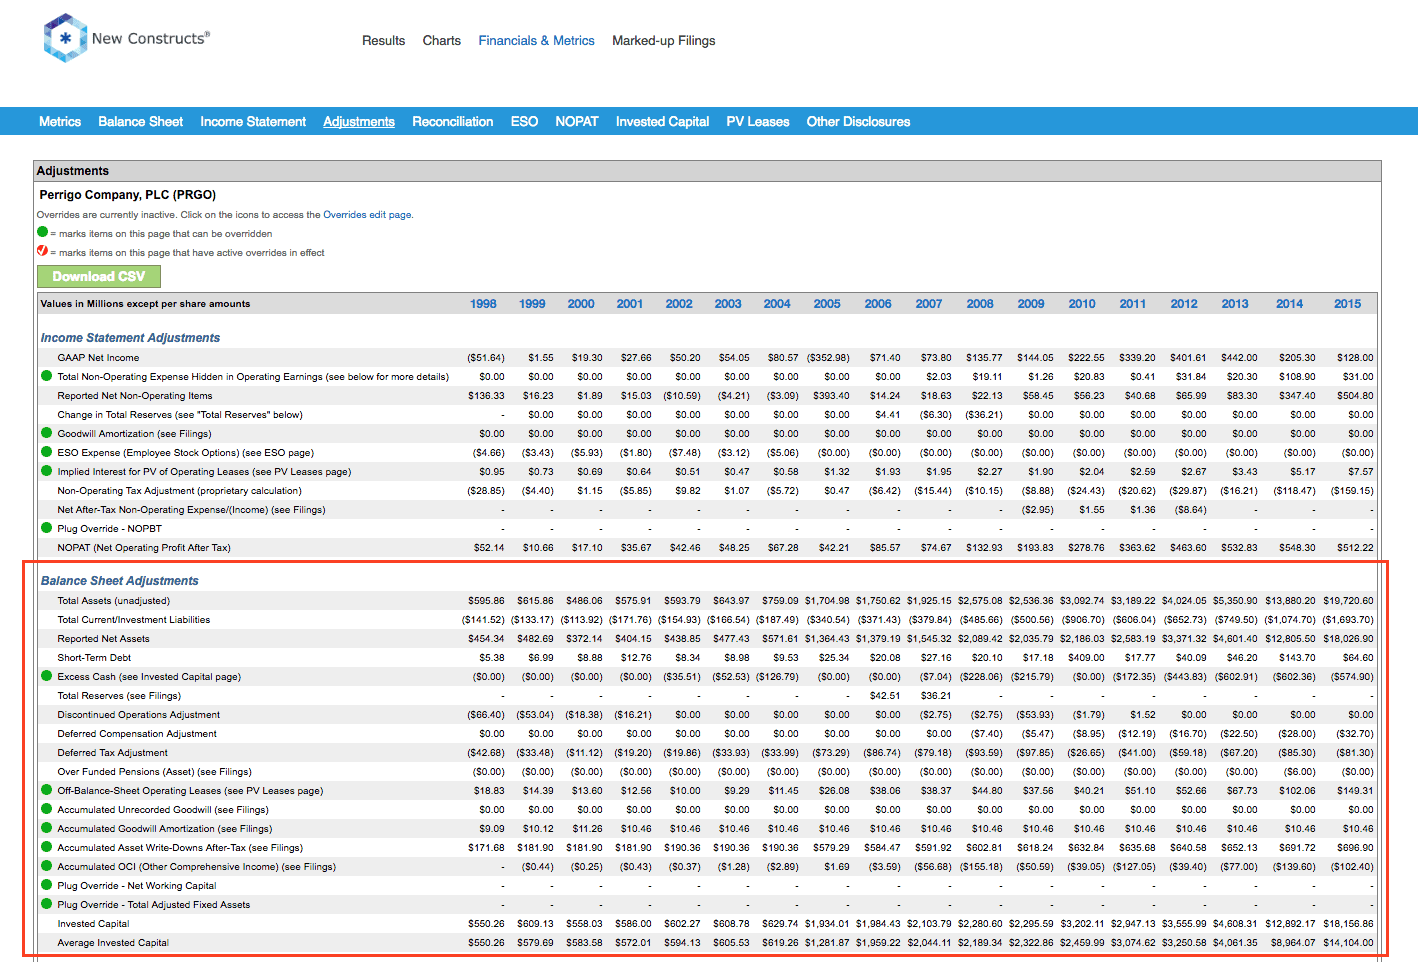This screenshot has height=962, width=1418.
Task: Switch to the Income Statement tab
Action: coord(253,122)
